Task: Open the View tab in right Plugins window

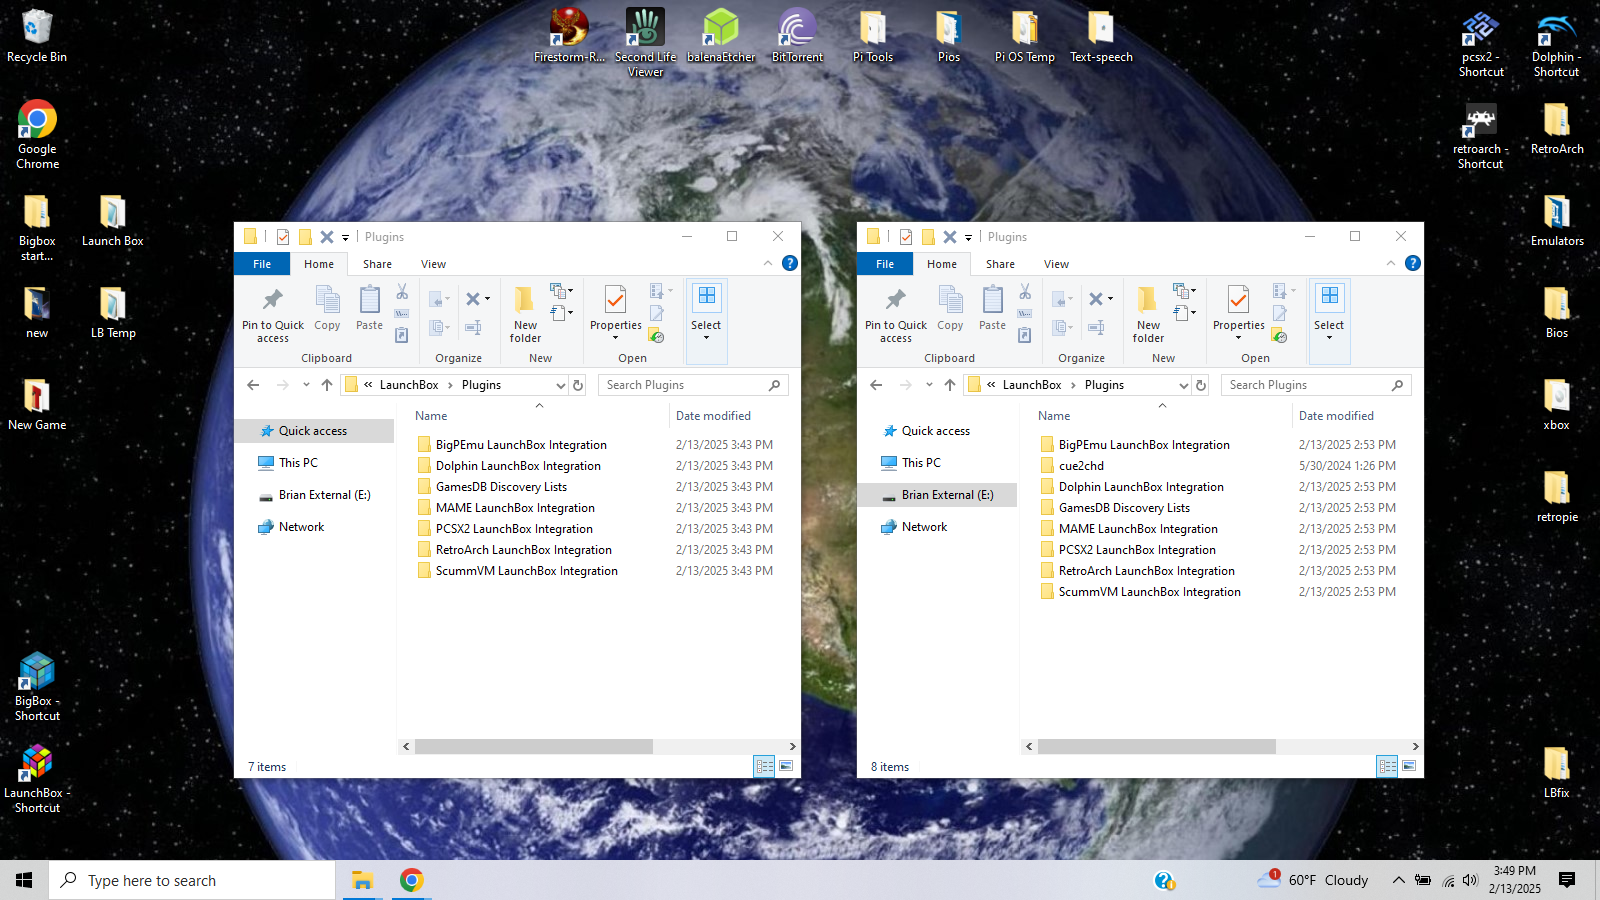Action: pos(1056,264)
